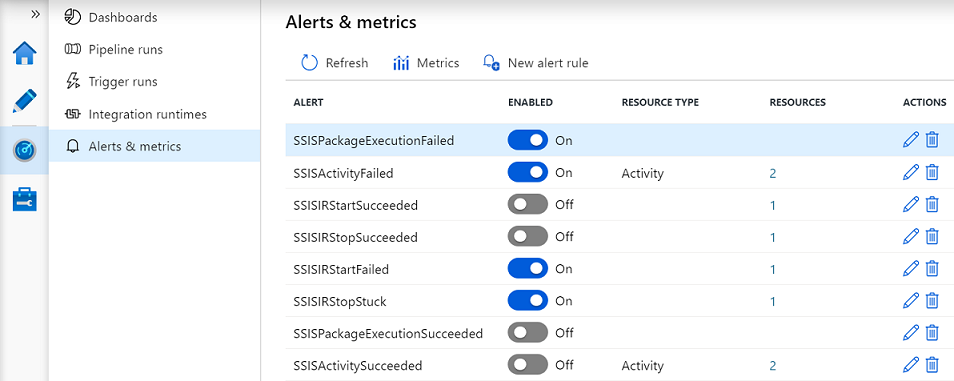
Task: Select the SSISPackageExecutionSucceeded alert name
Action: coord(388,334)
